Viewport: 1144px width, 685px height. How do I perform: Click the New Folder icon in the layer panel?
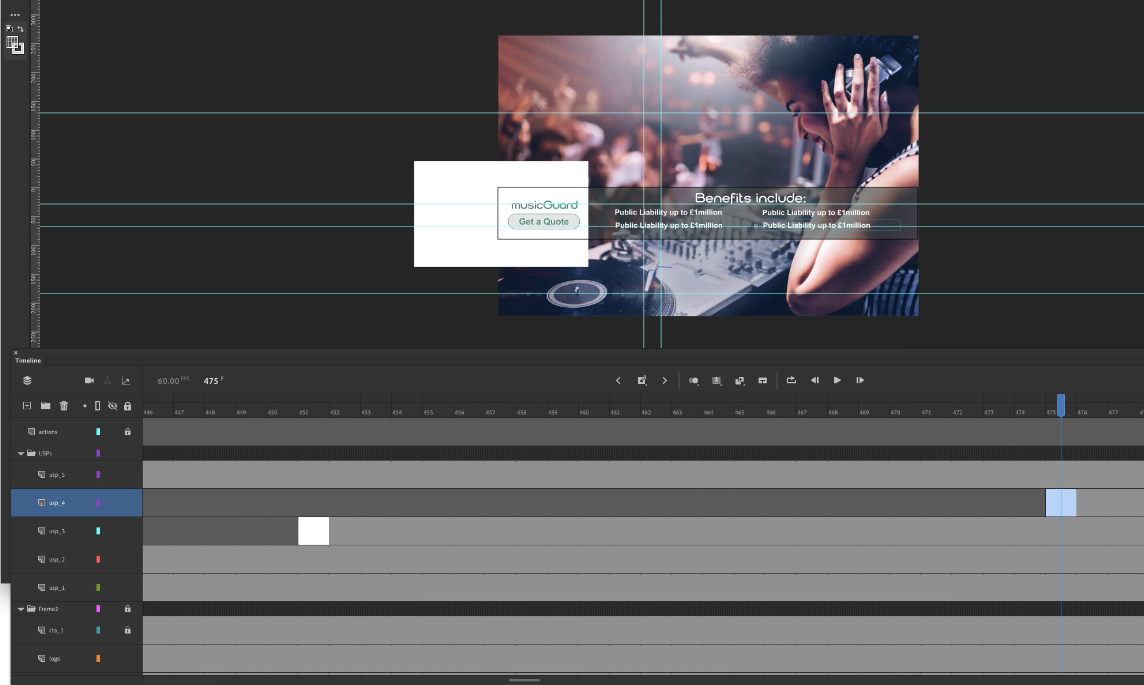tap(46, 406)
